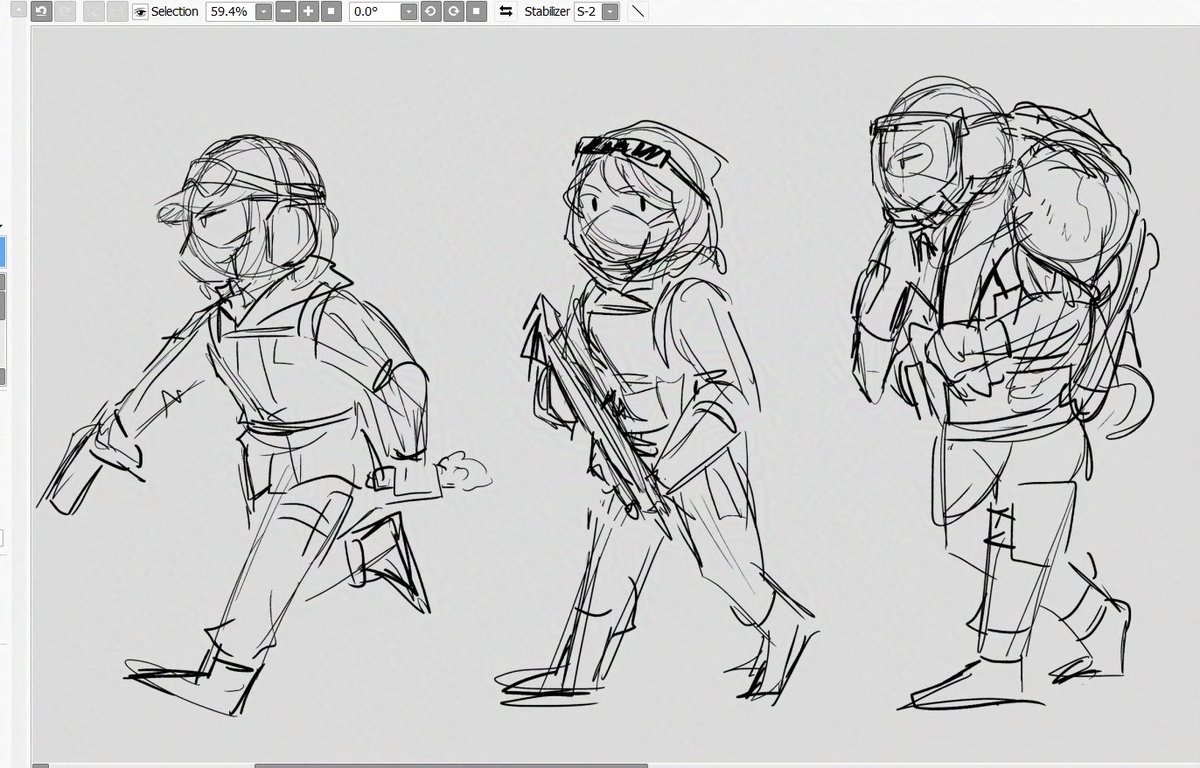Rotate the canvas clockwise
Screen dimensions: 1200x768
coord(452,12)
